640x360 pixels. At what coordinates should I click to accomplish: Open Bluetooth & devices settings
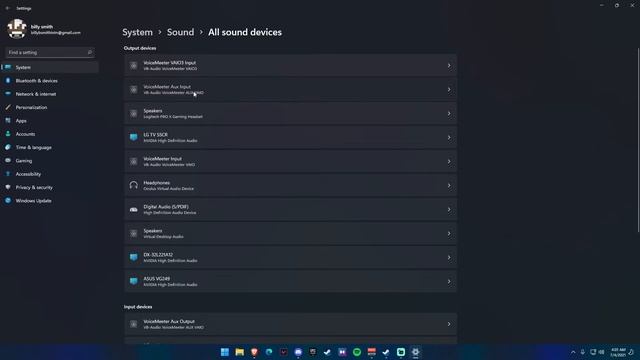tap(50, 81)
